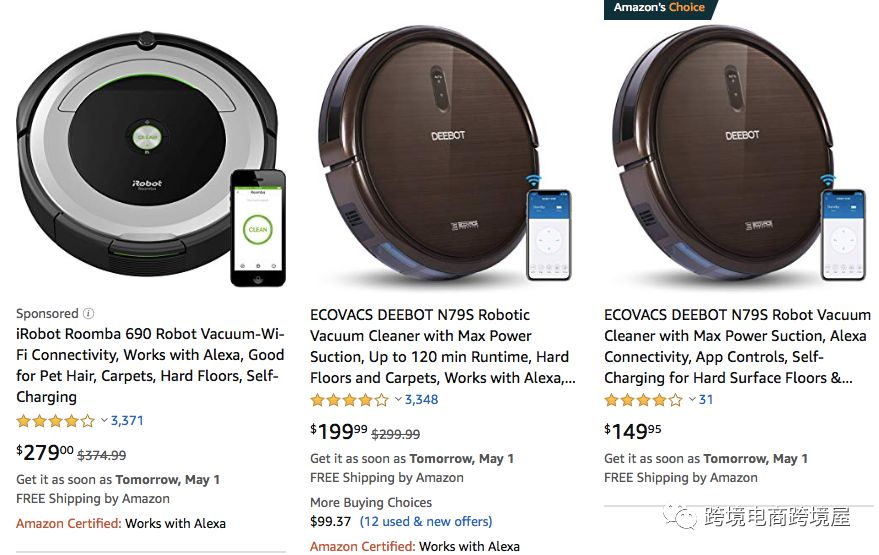
Task: View the 3,348 DEEBOT reviews
Action: (421, 400)
